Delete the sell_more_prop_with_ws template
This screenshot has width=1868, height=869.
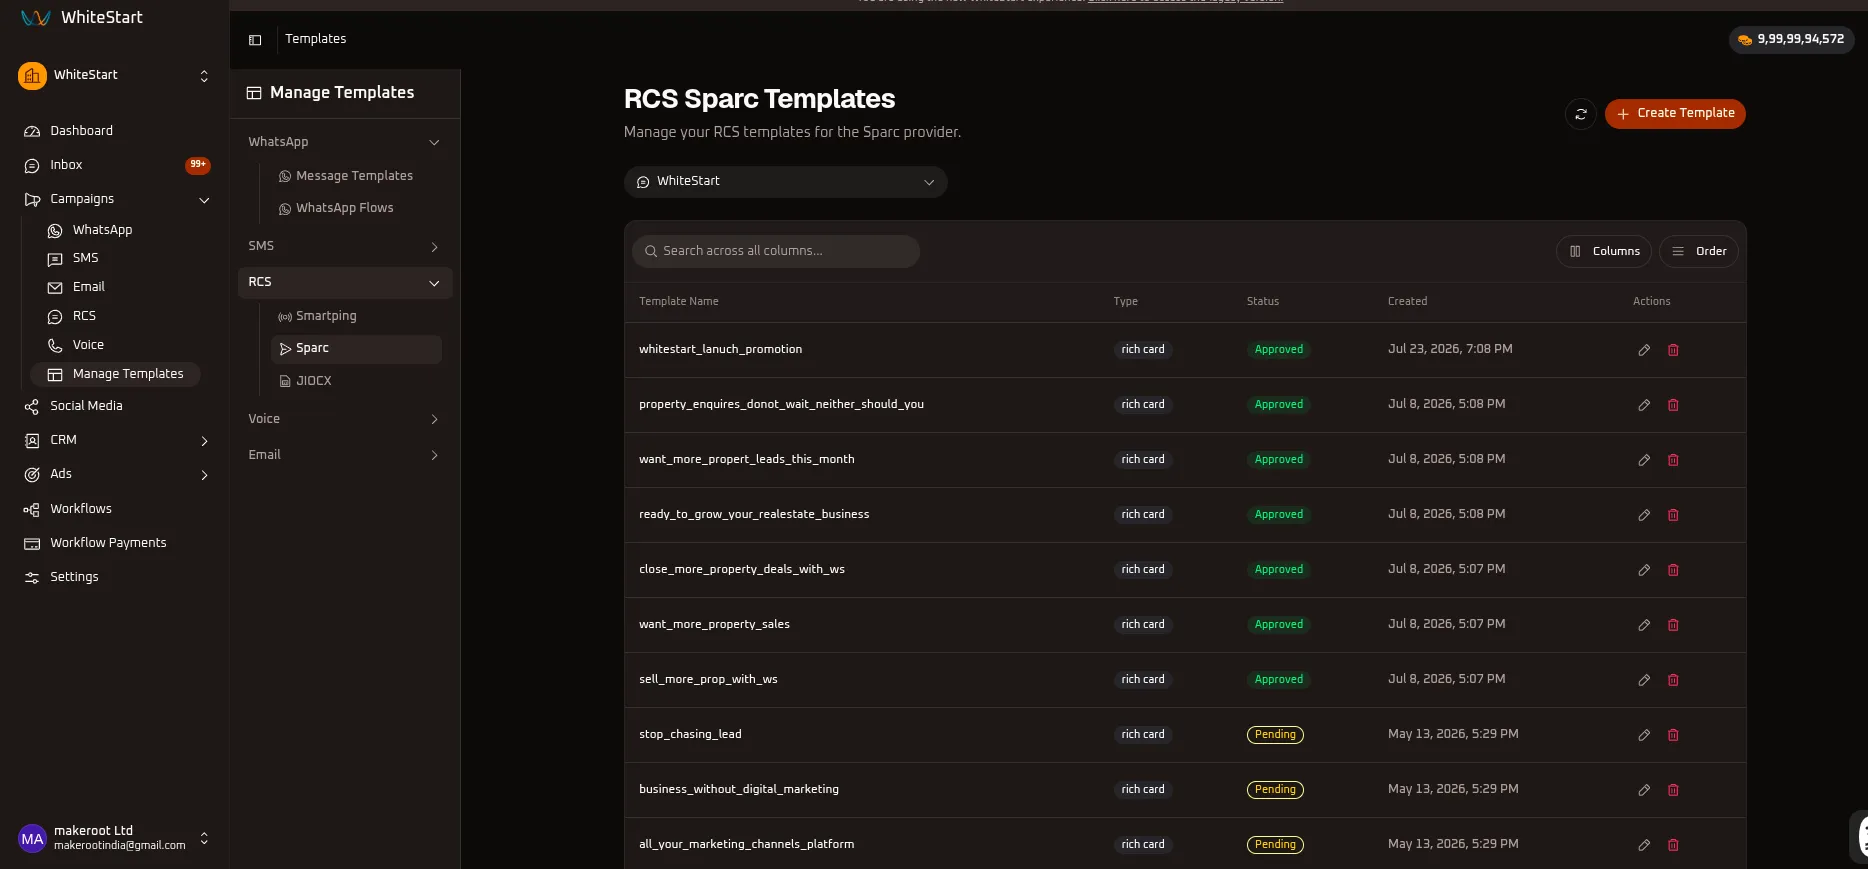coord(1673,680)
